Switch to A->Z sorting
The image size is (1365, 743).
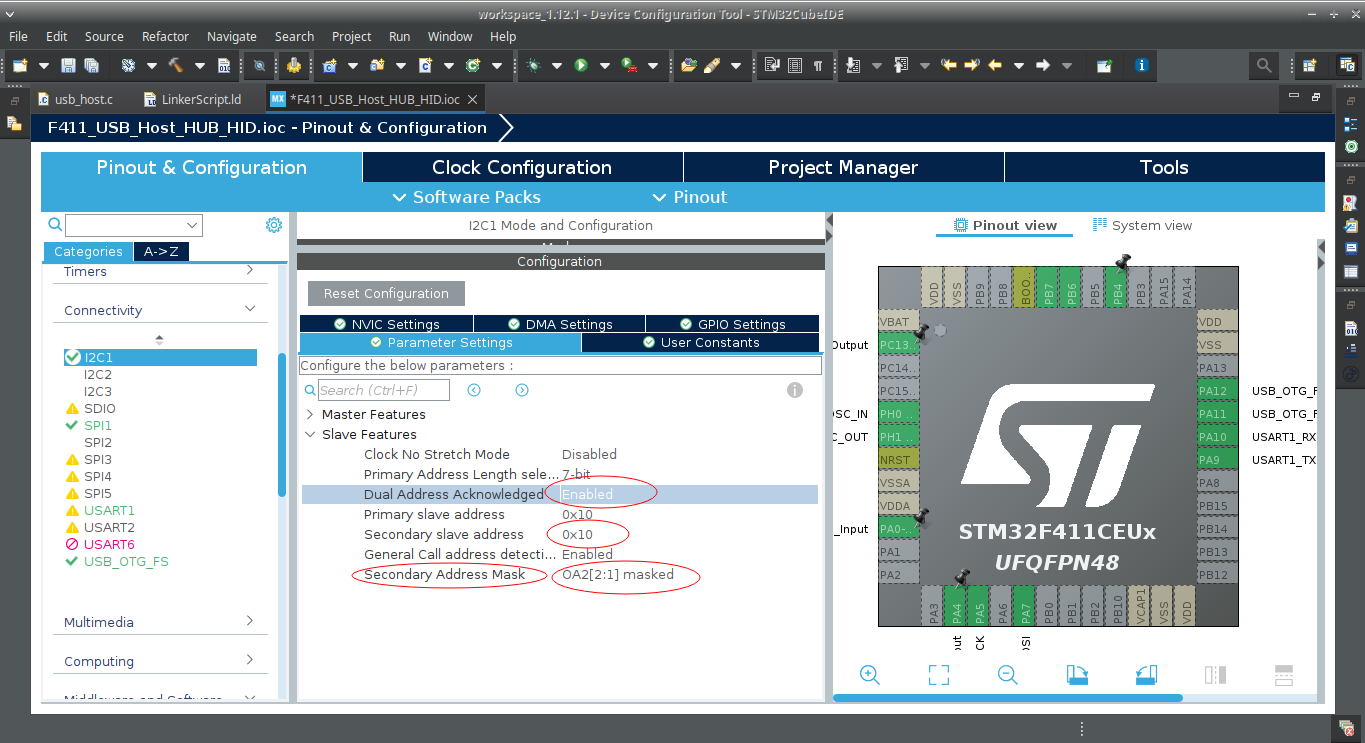pyautogui.click(x=161, y=252)
